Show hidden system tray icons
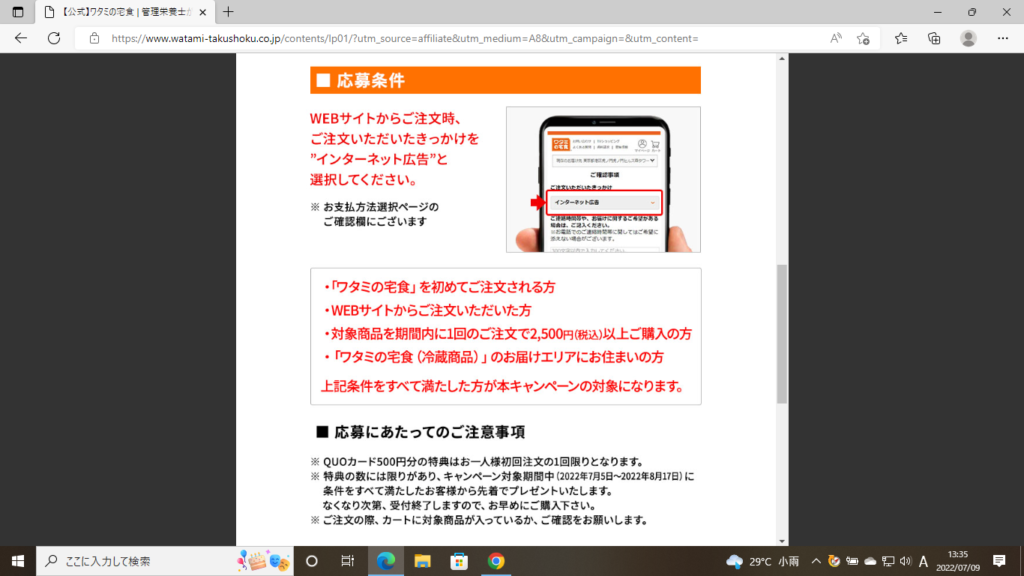 [816, 561]
